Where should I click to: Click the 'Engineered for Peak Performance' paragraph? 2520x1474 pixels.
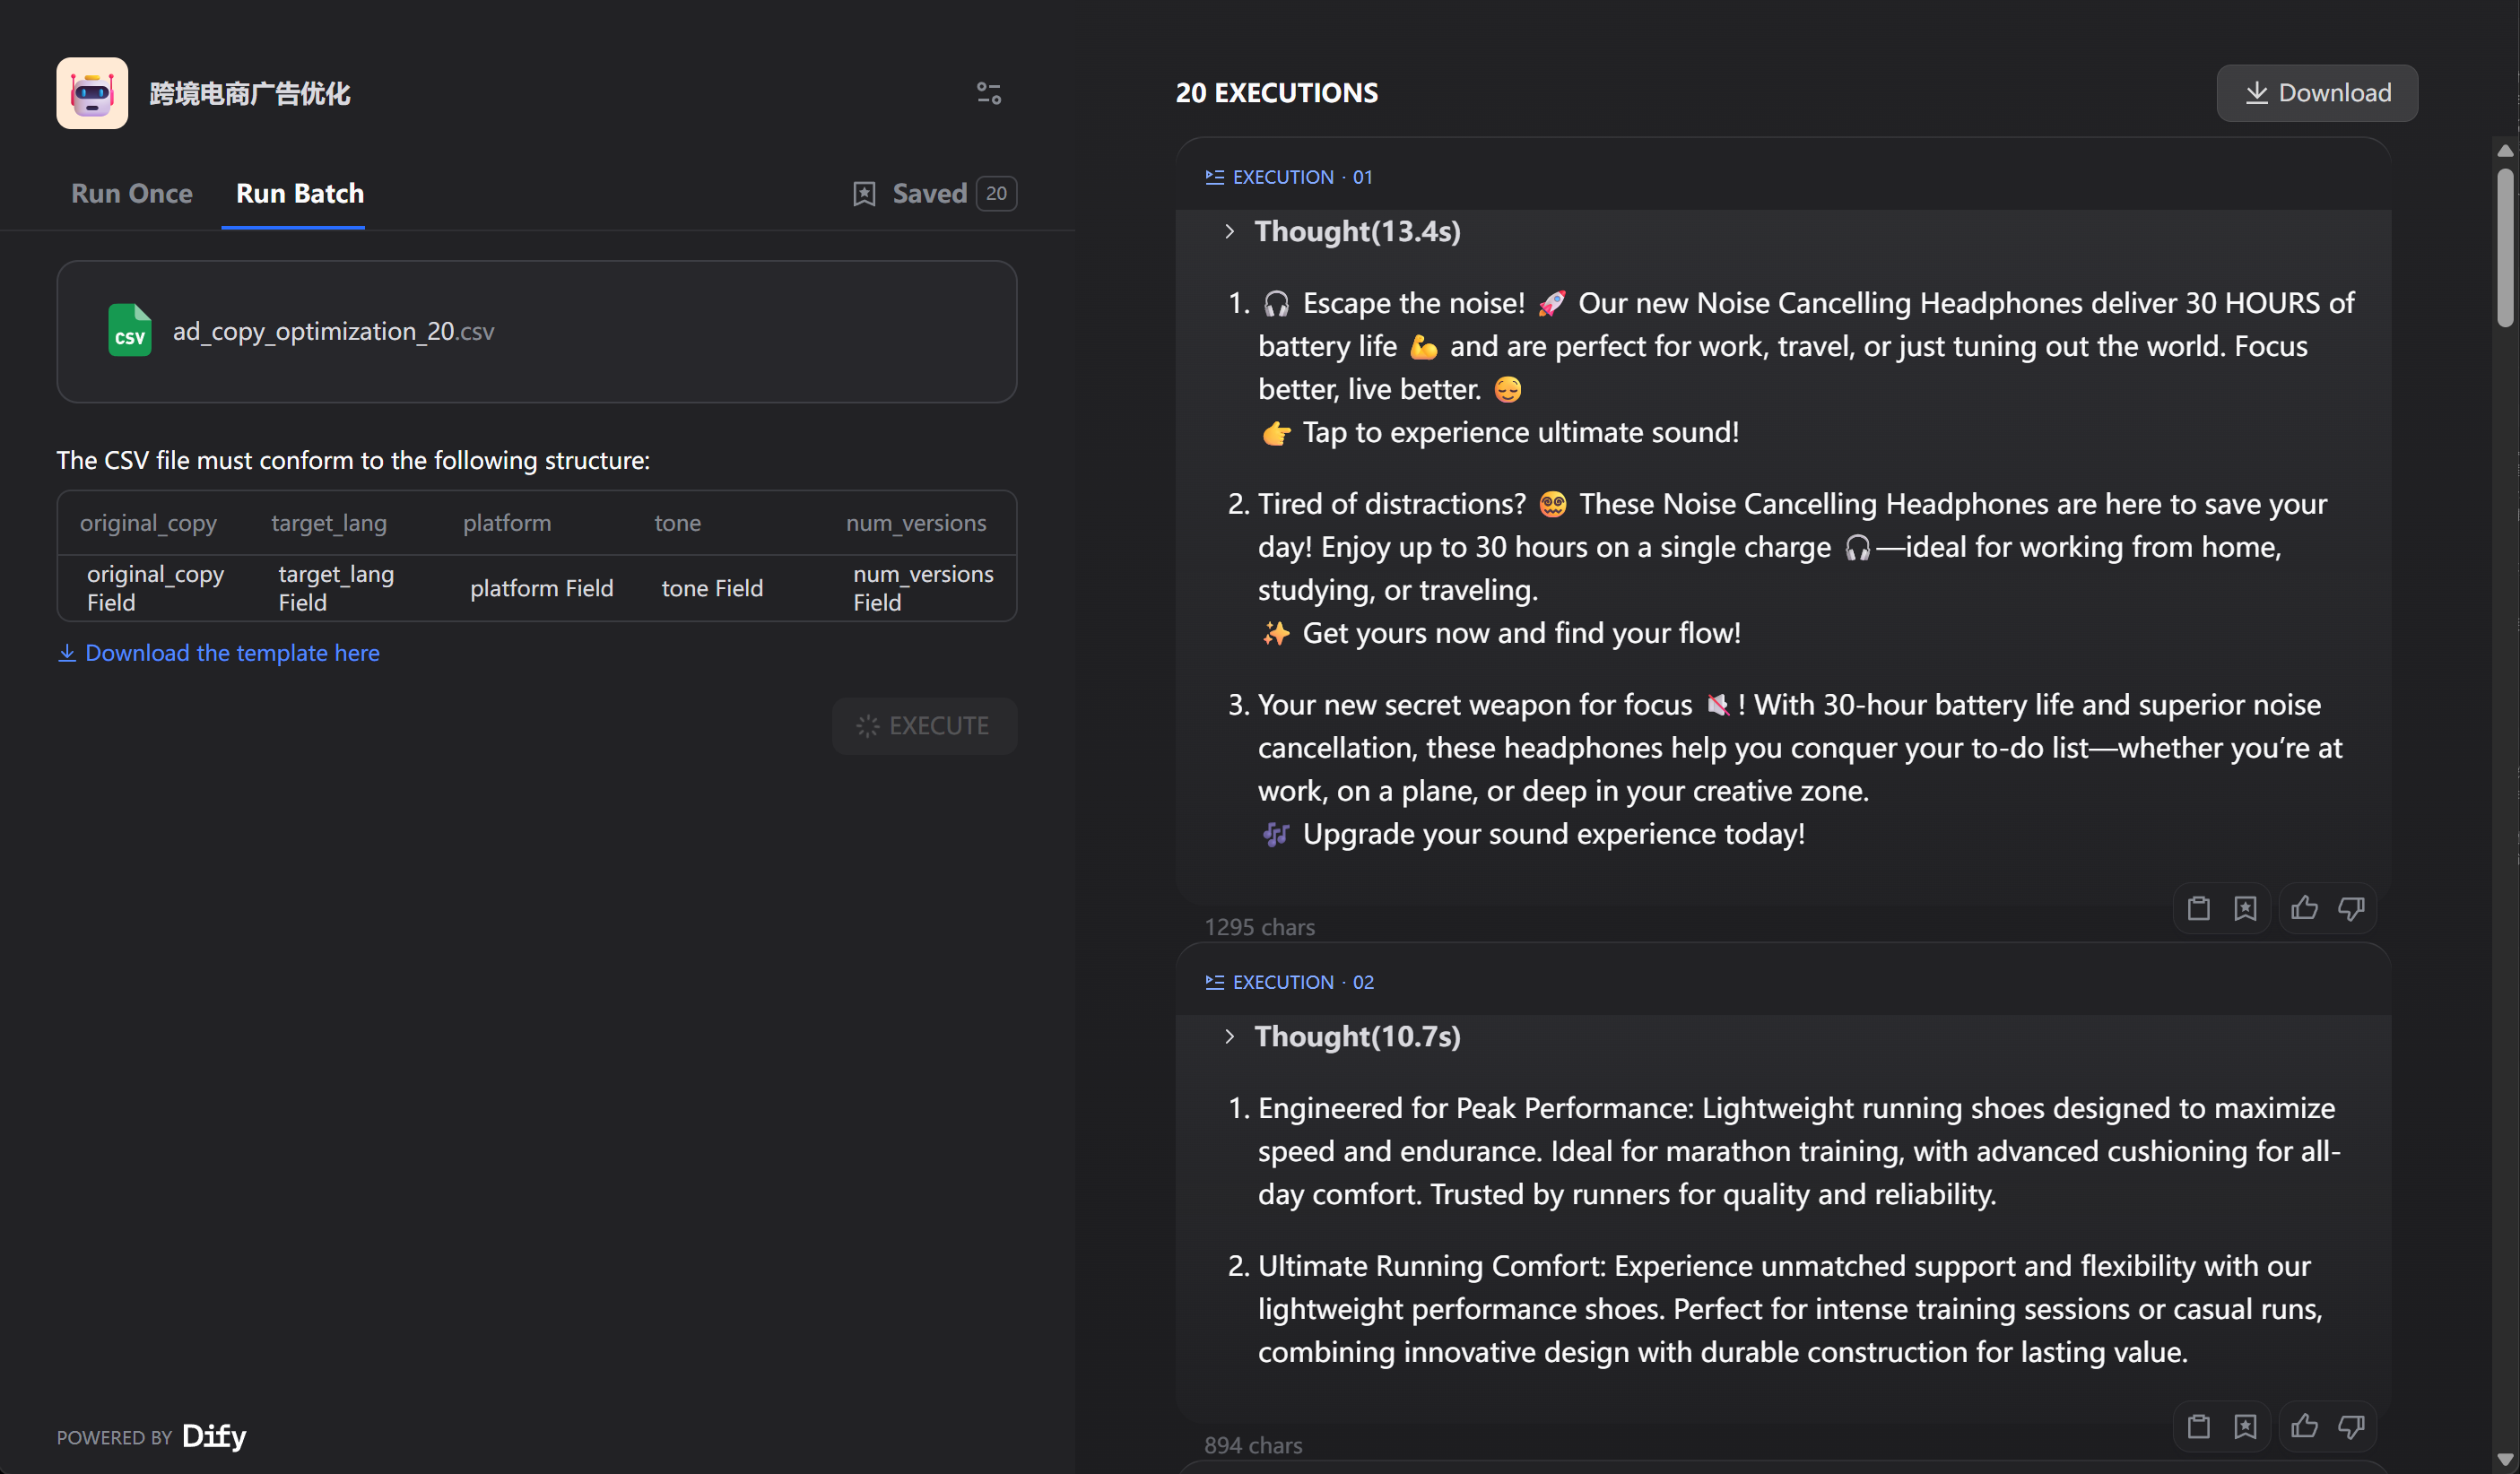pos(1798,1151)
